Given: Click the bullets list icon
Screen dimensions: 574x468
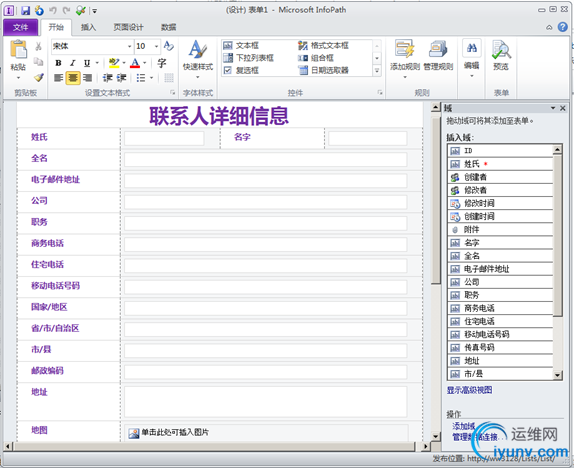Looking at the screenshot, I should [x=141, y=78].
